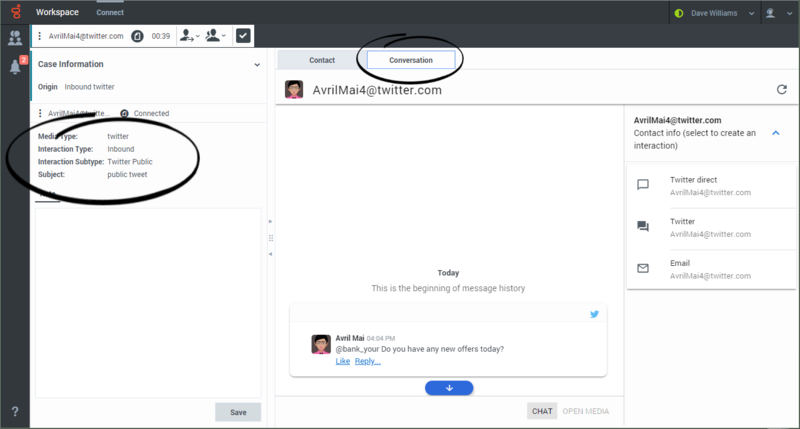Switch to the Contact tab

pyautogui.click(x=322, y=60)
